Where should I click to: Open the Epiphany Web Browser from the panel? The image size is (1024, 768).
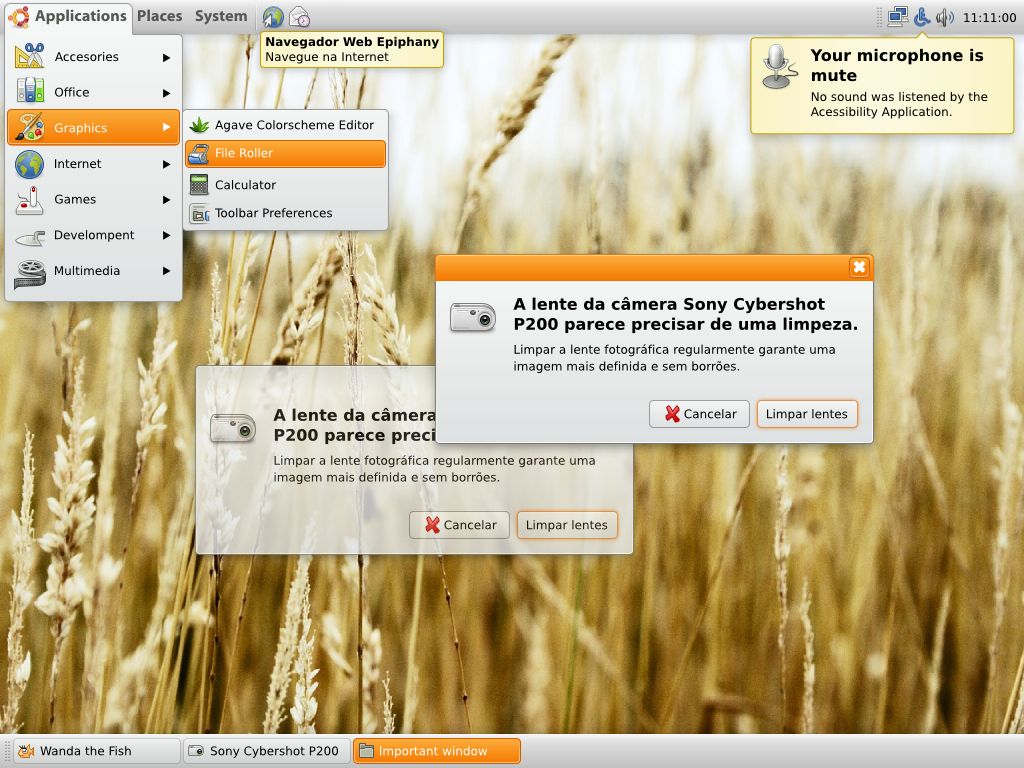(274, 16)
